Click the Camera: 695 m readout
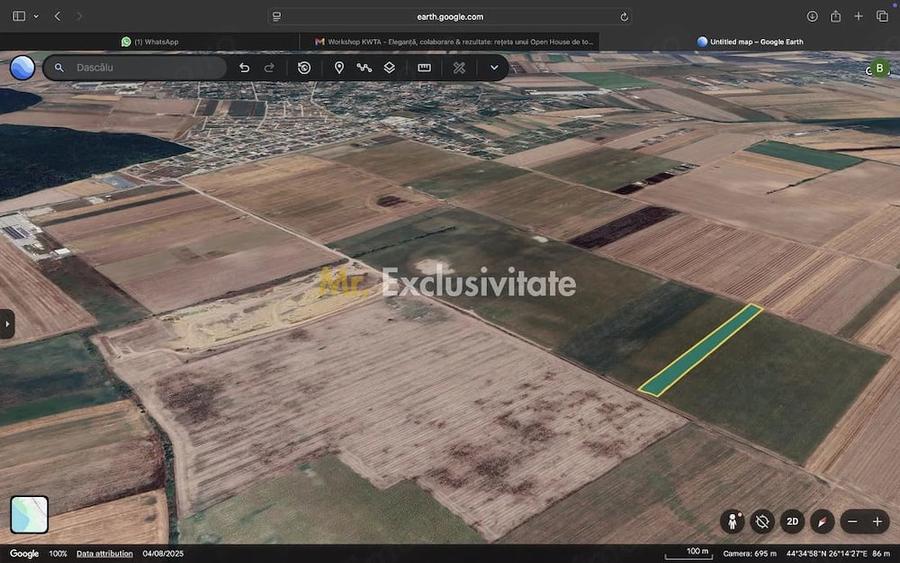The width and height of the screenshot is (900, 563). pos(750,554)
